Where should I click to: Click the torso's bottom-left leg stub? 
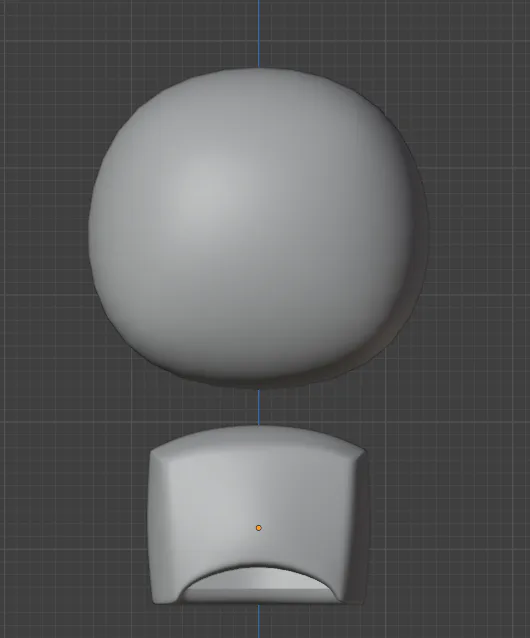point(167,592)
